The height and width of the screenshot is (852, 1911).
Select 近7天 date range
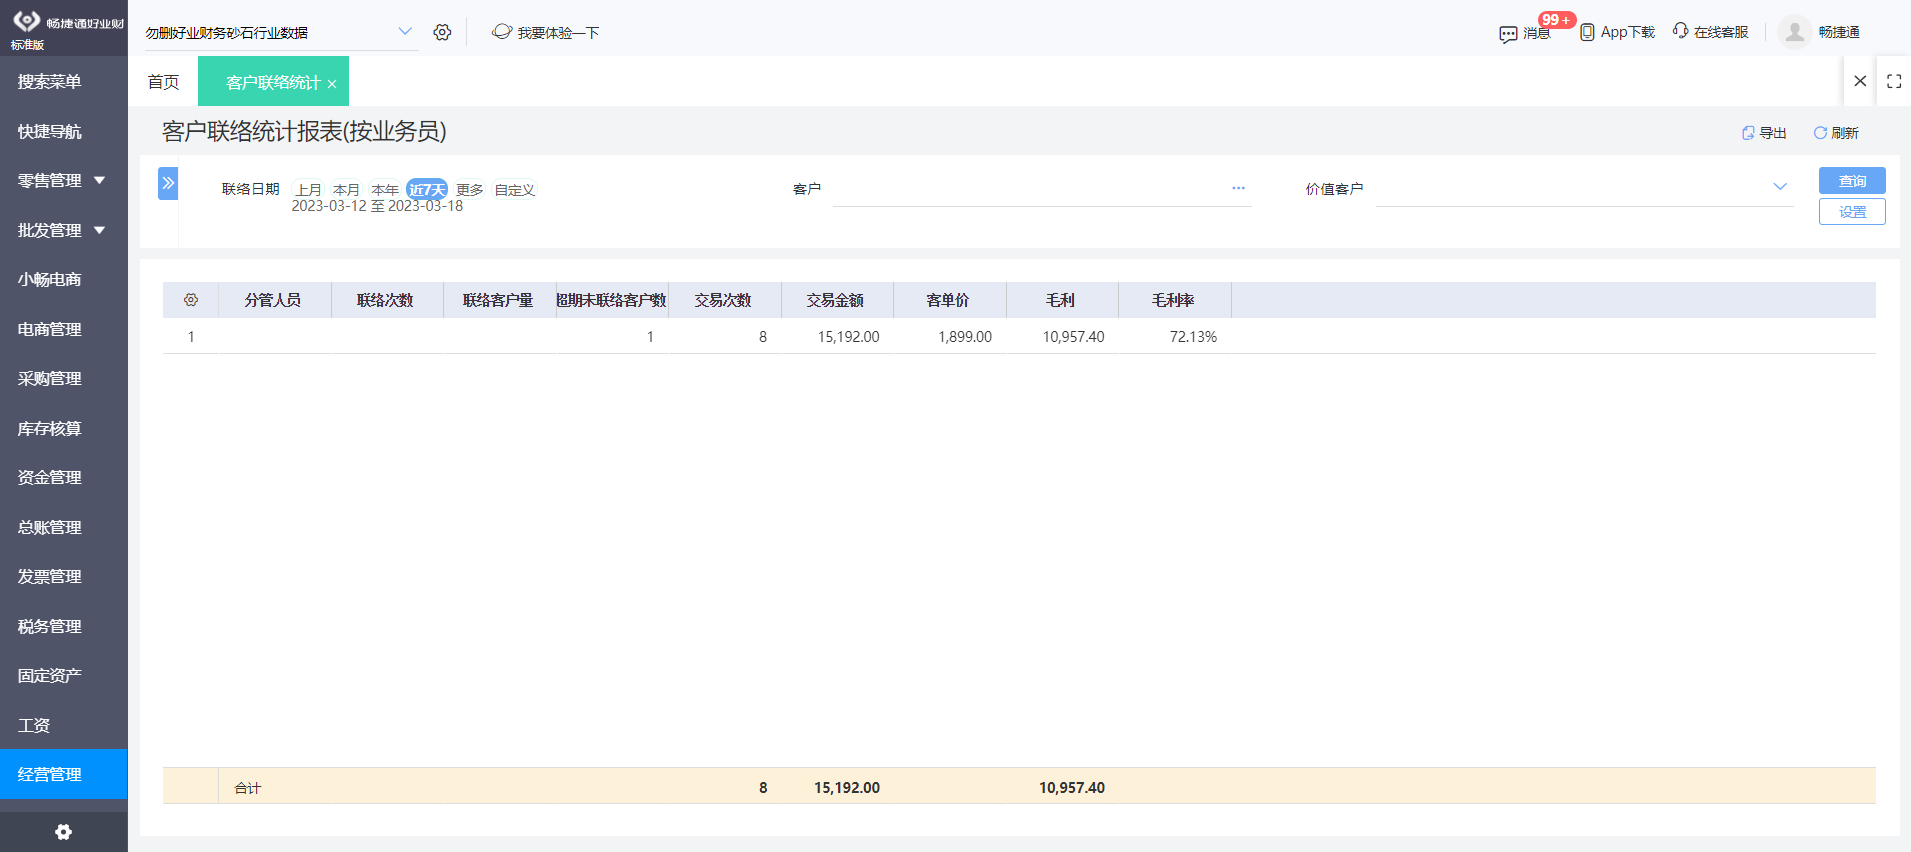pos(427,189)
